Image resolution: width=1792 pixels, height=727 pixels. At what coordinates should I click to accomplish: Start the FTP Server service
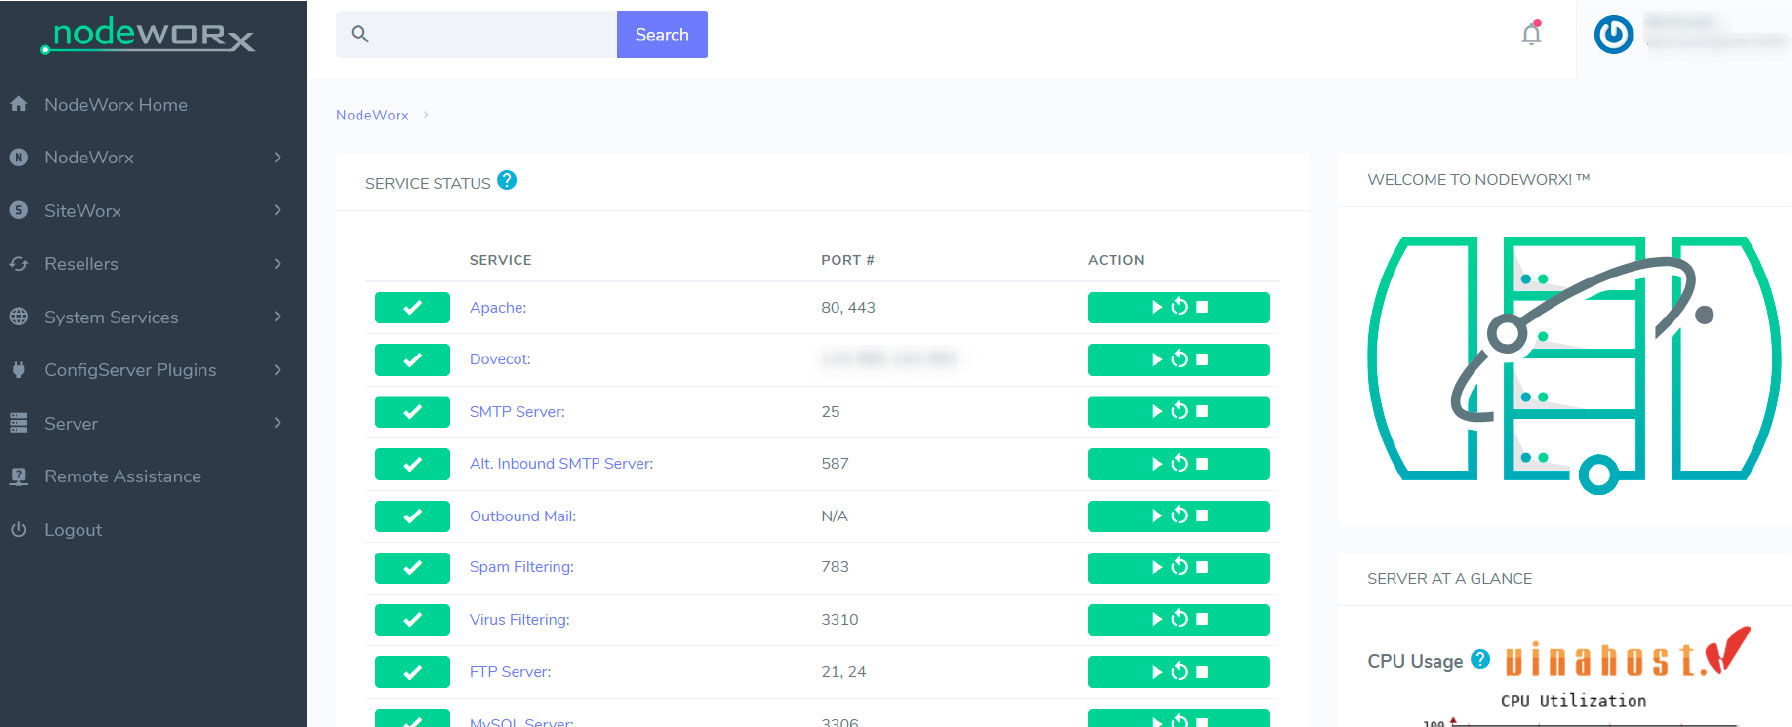tap(1157, 672)
